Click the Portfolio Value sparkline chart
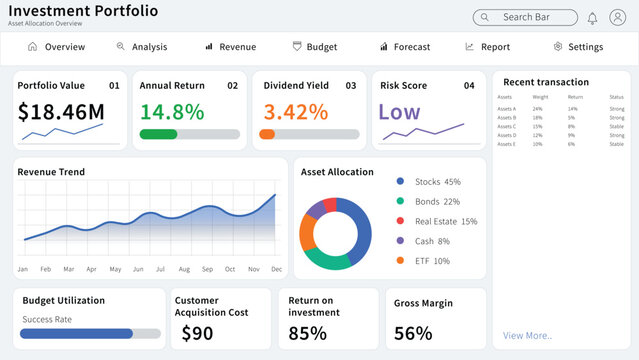This screenshot has width=639, height=360. click(x=62, y=132)
